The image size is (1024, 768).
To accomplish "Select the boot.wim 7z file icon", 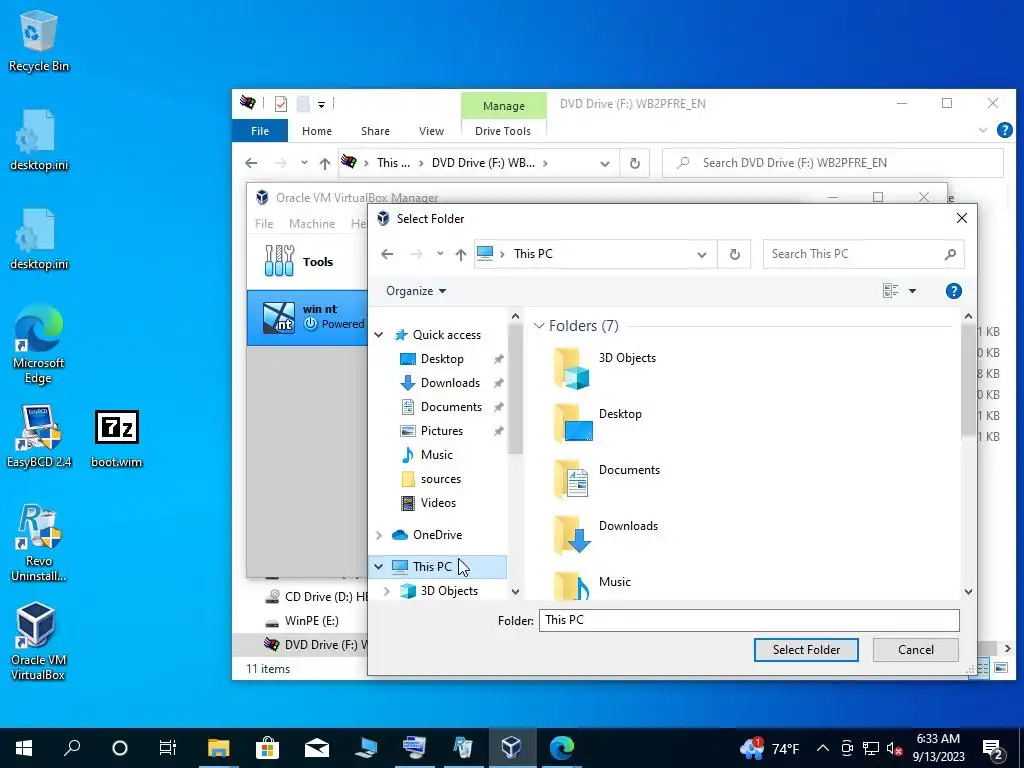I will (116, 438).
